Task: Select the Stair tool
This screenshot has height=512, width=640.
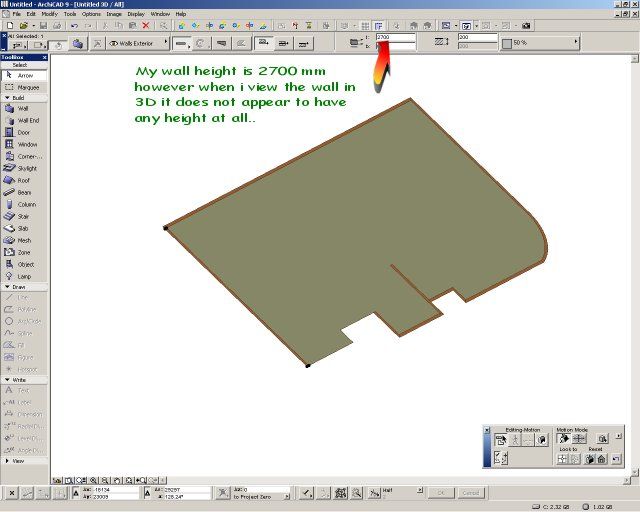Action: 24,216
